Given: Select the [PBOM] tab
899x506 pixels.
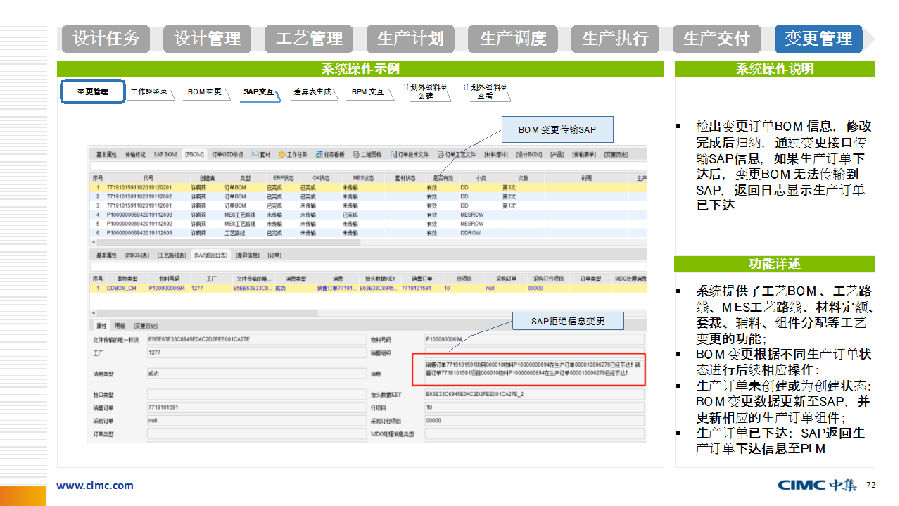Looking at the screenshot, I should click(195, 155).
